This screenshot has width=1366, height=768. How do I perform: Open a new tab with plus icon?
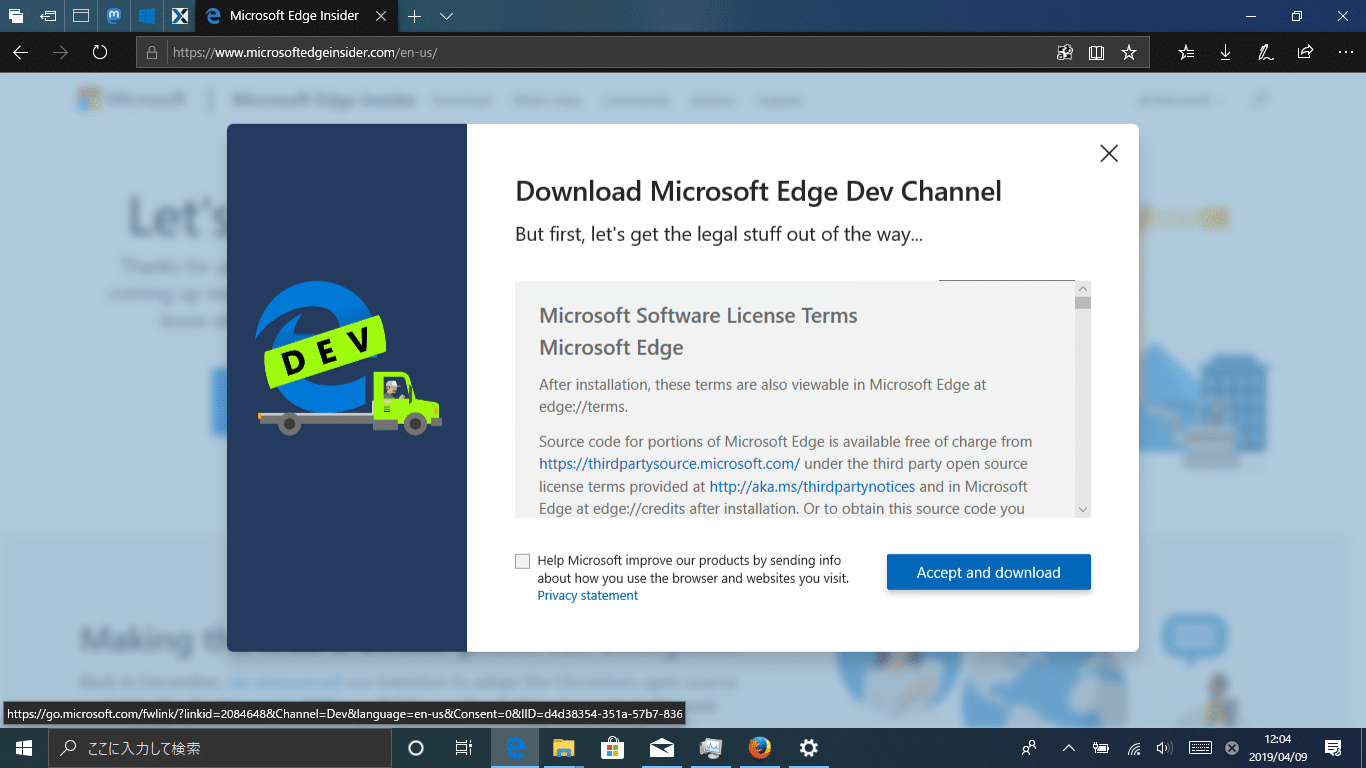pyautogui.click(x=415, y=16)
